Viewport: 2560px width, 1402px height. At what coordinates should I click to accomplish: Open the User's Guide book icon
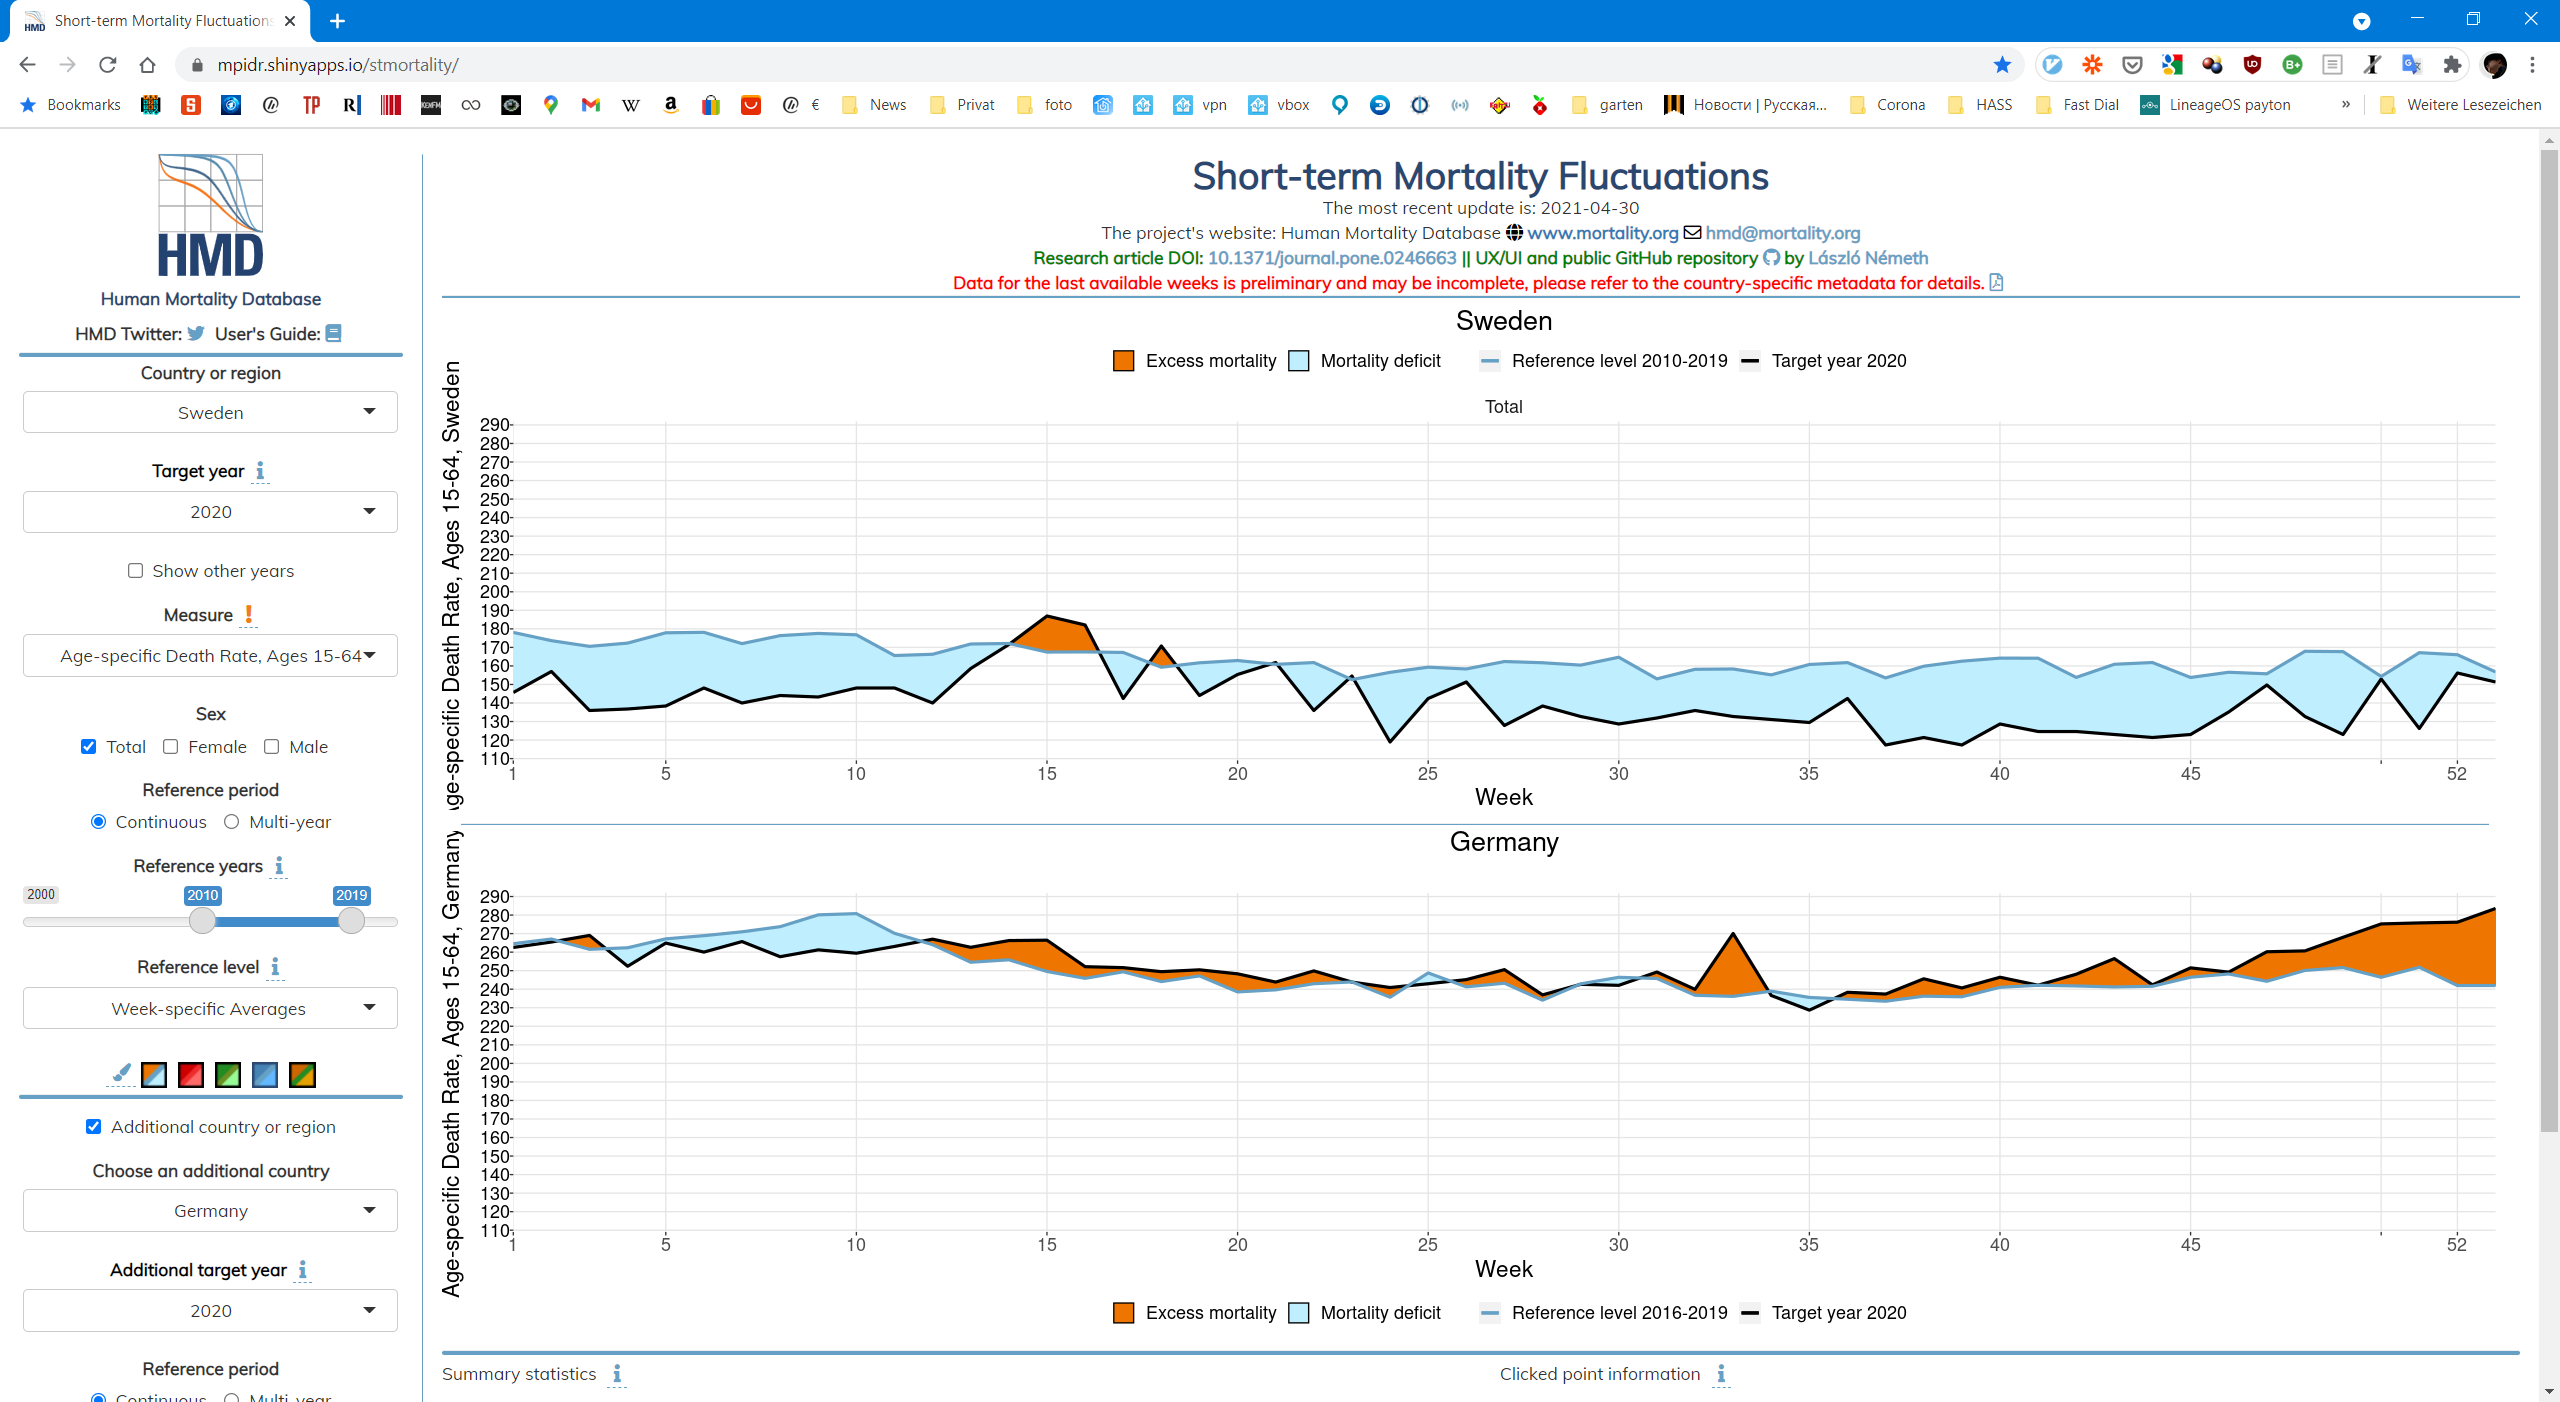point(334,334)
